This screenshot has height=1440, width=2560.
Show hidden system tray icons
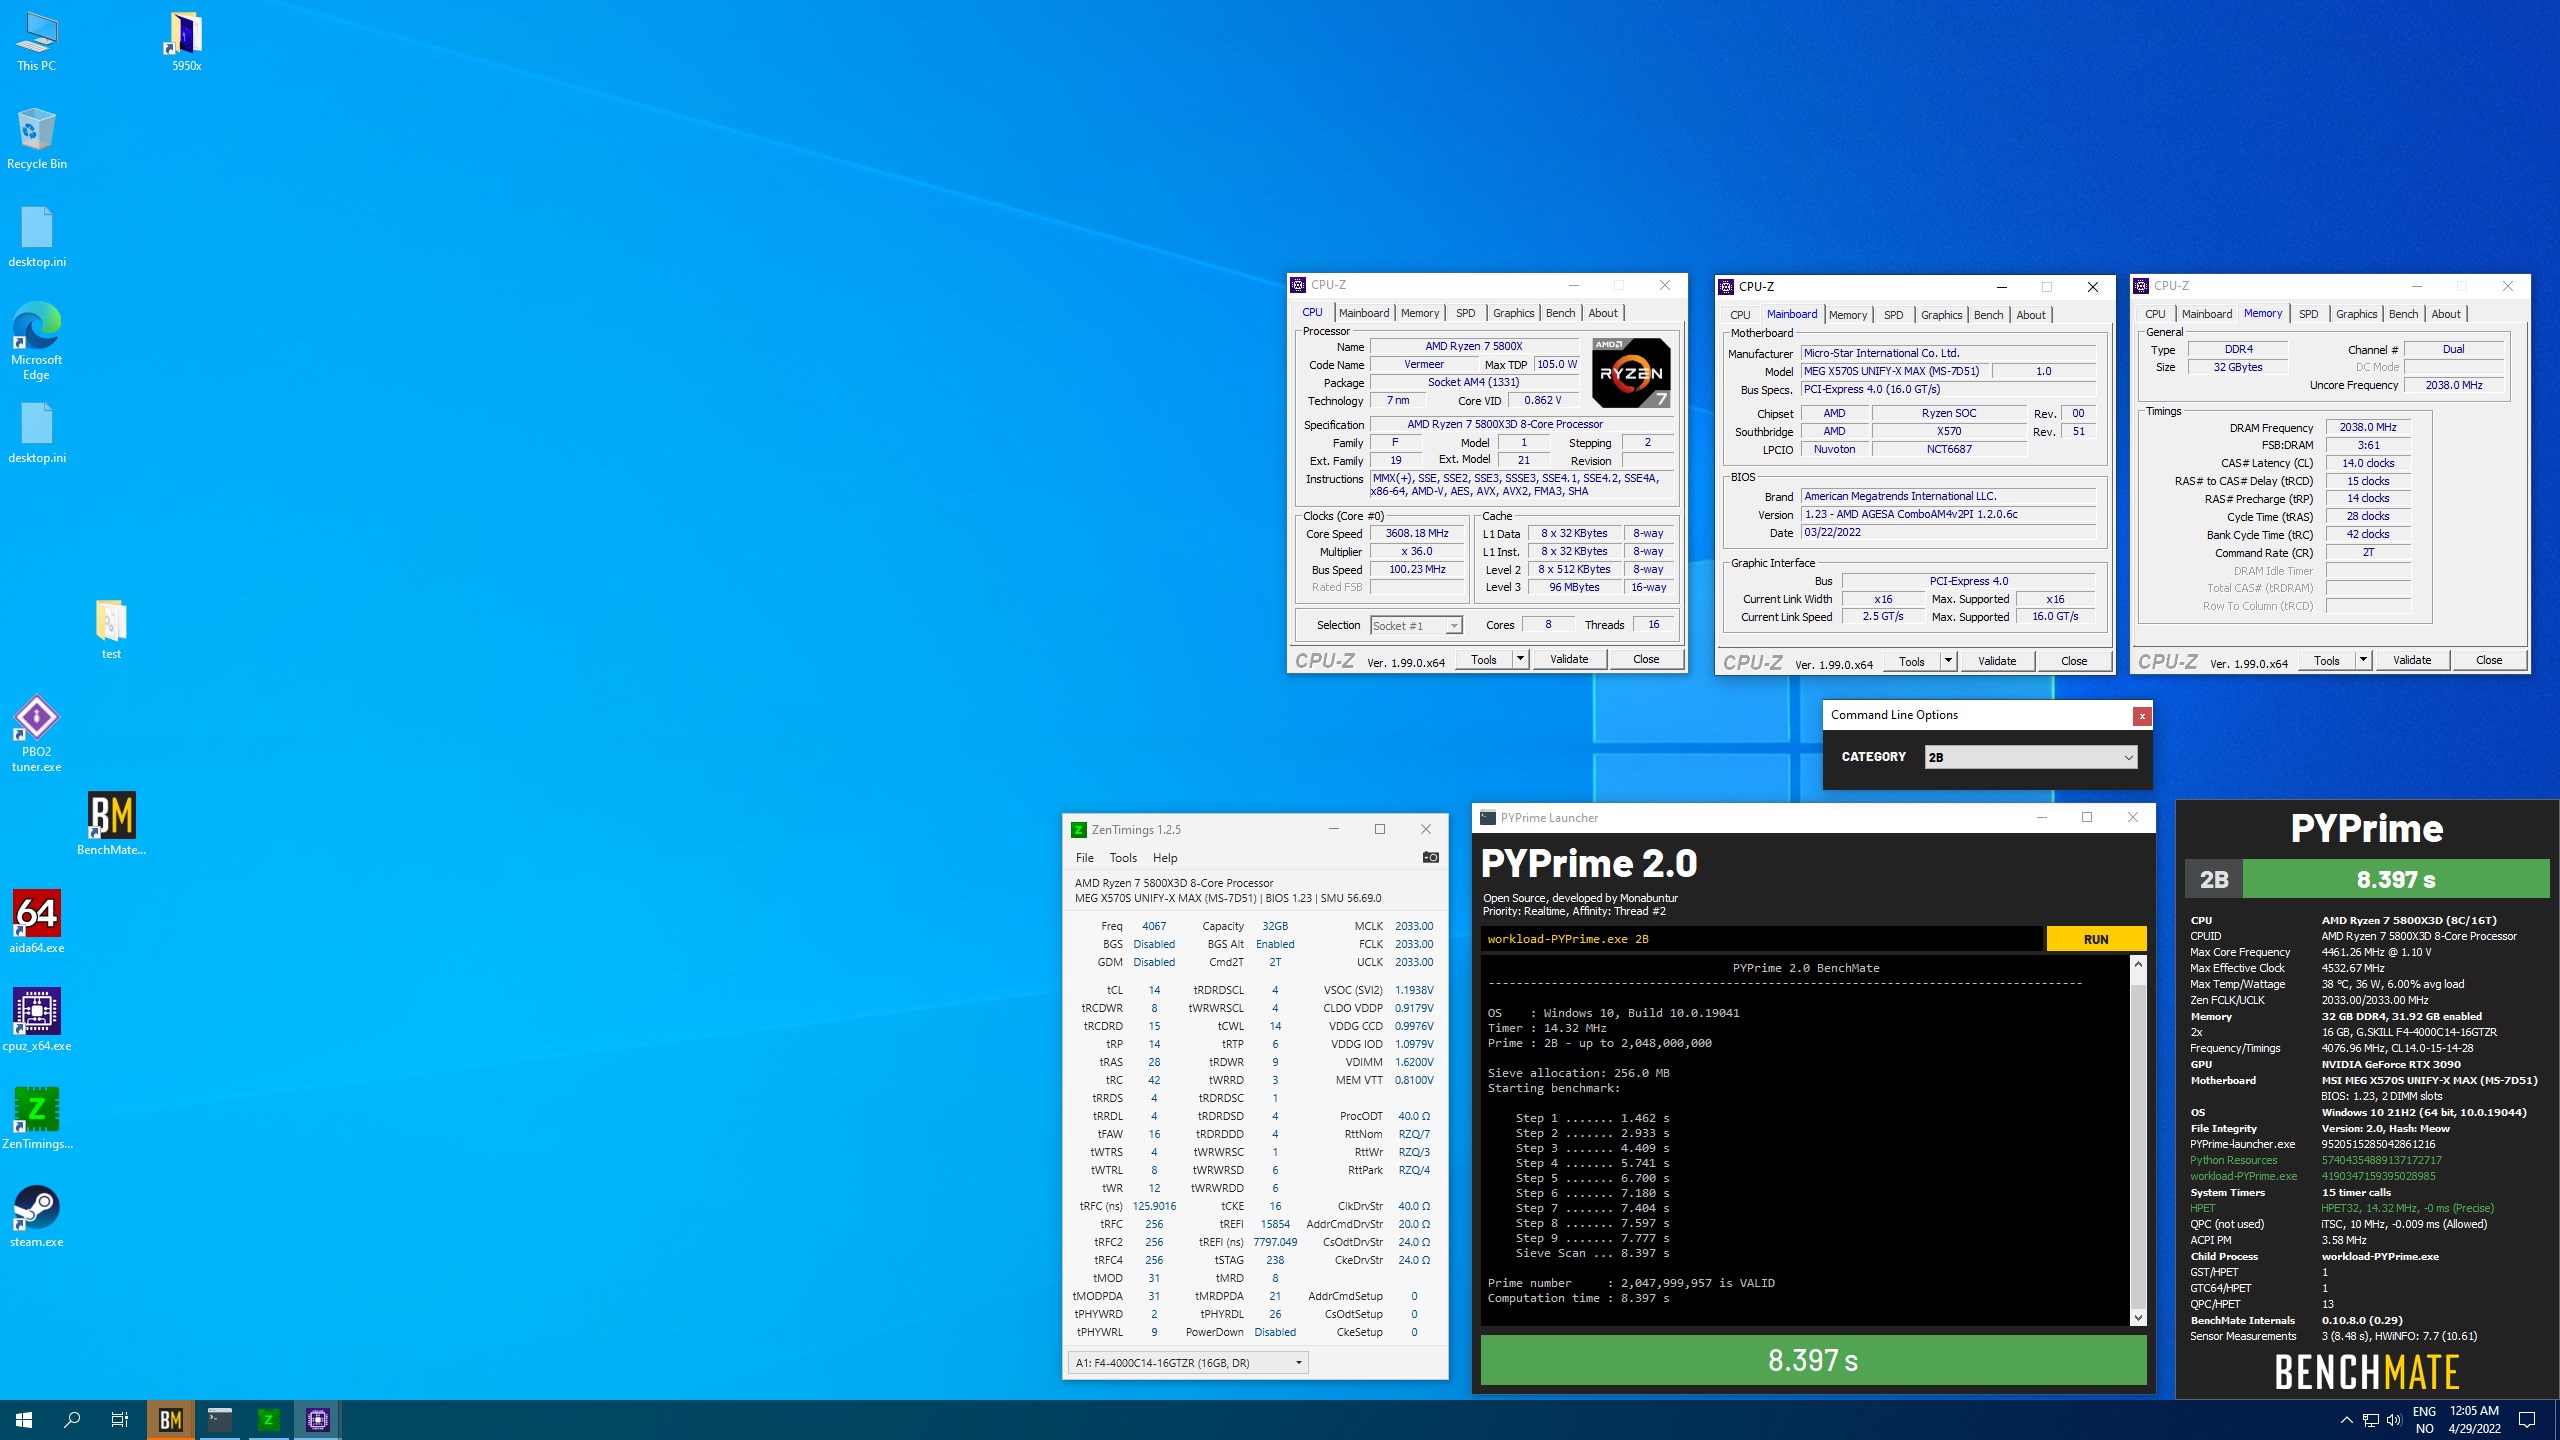point(2346,1420)
